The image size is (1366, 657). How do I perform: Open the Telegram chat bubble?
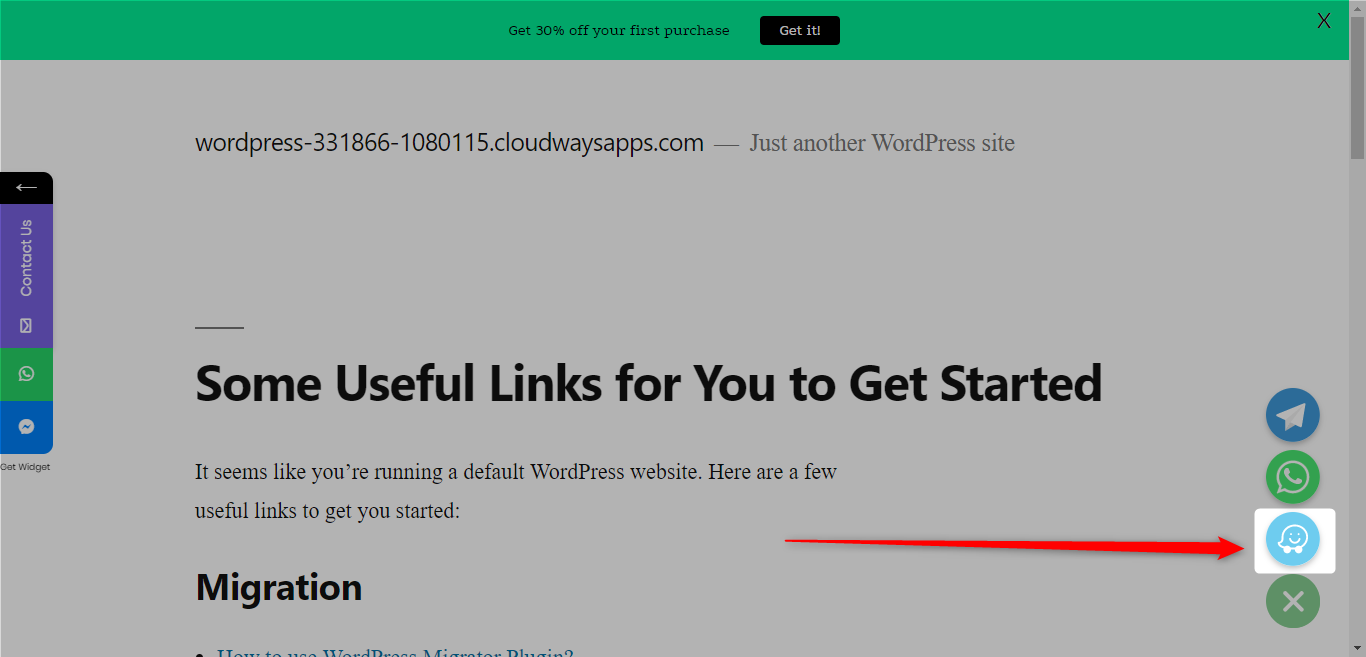pos(1293,415)
